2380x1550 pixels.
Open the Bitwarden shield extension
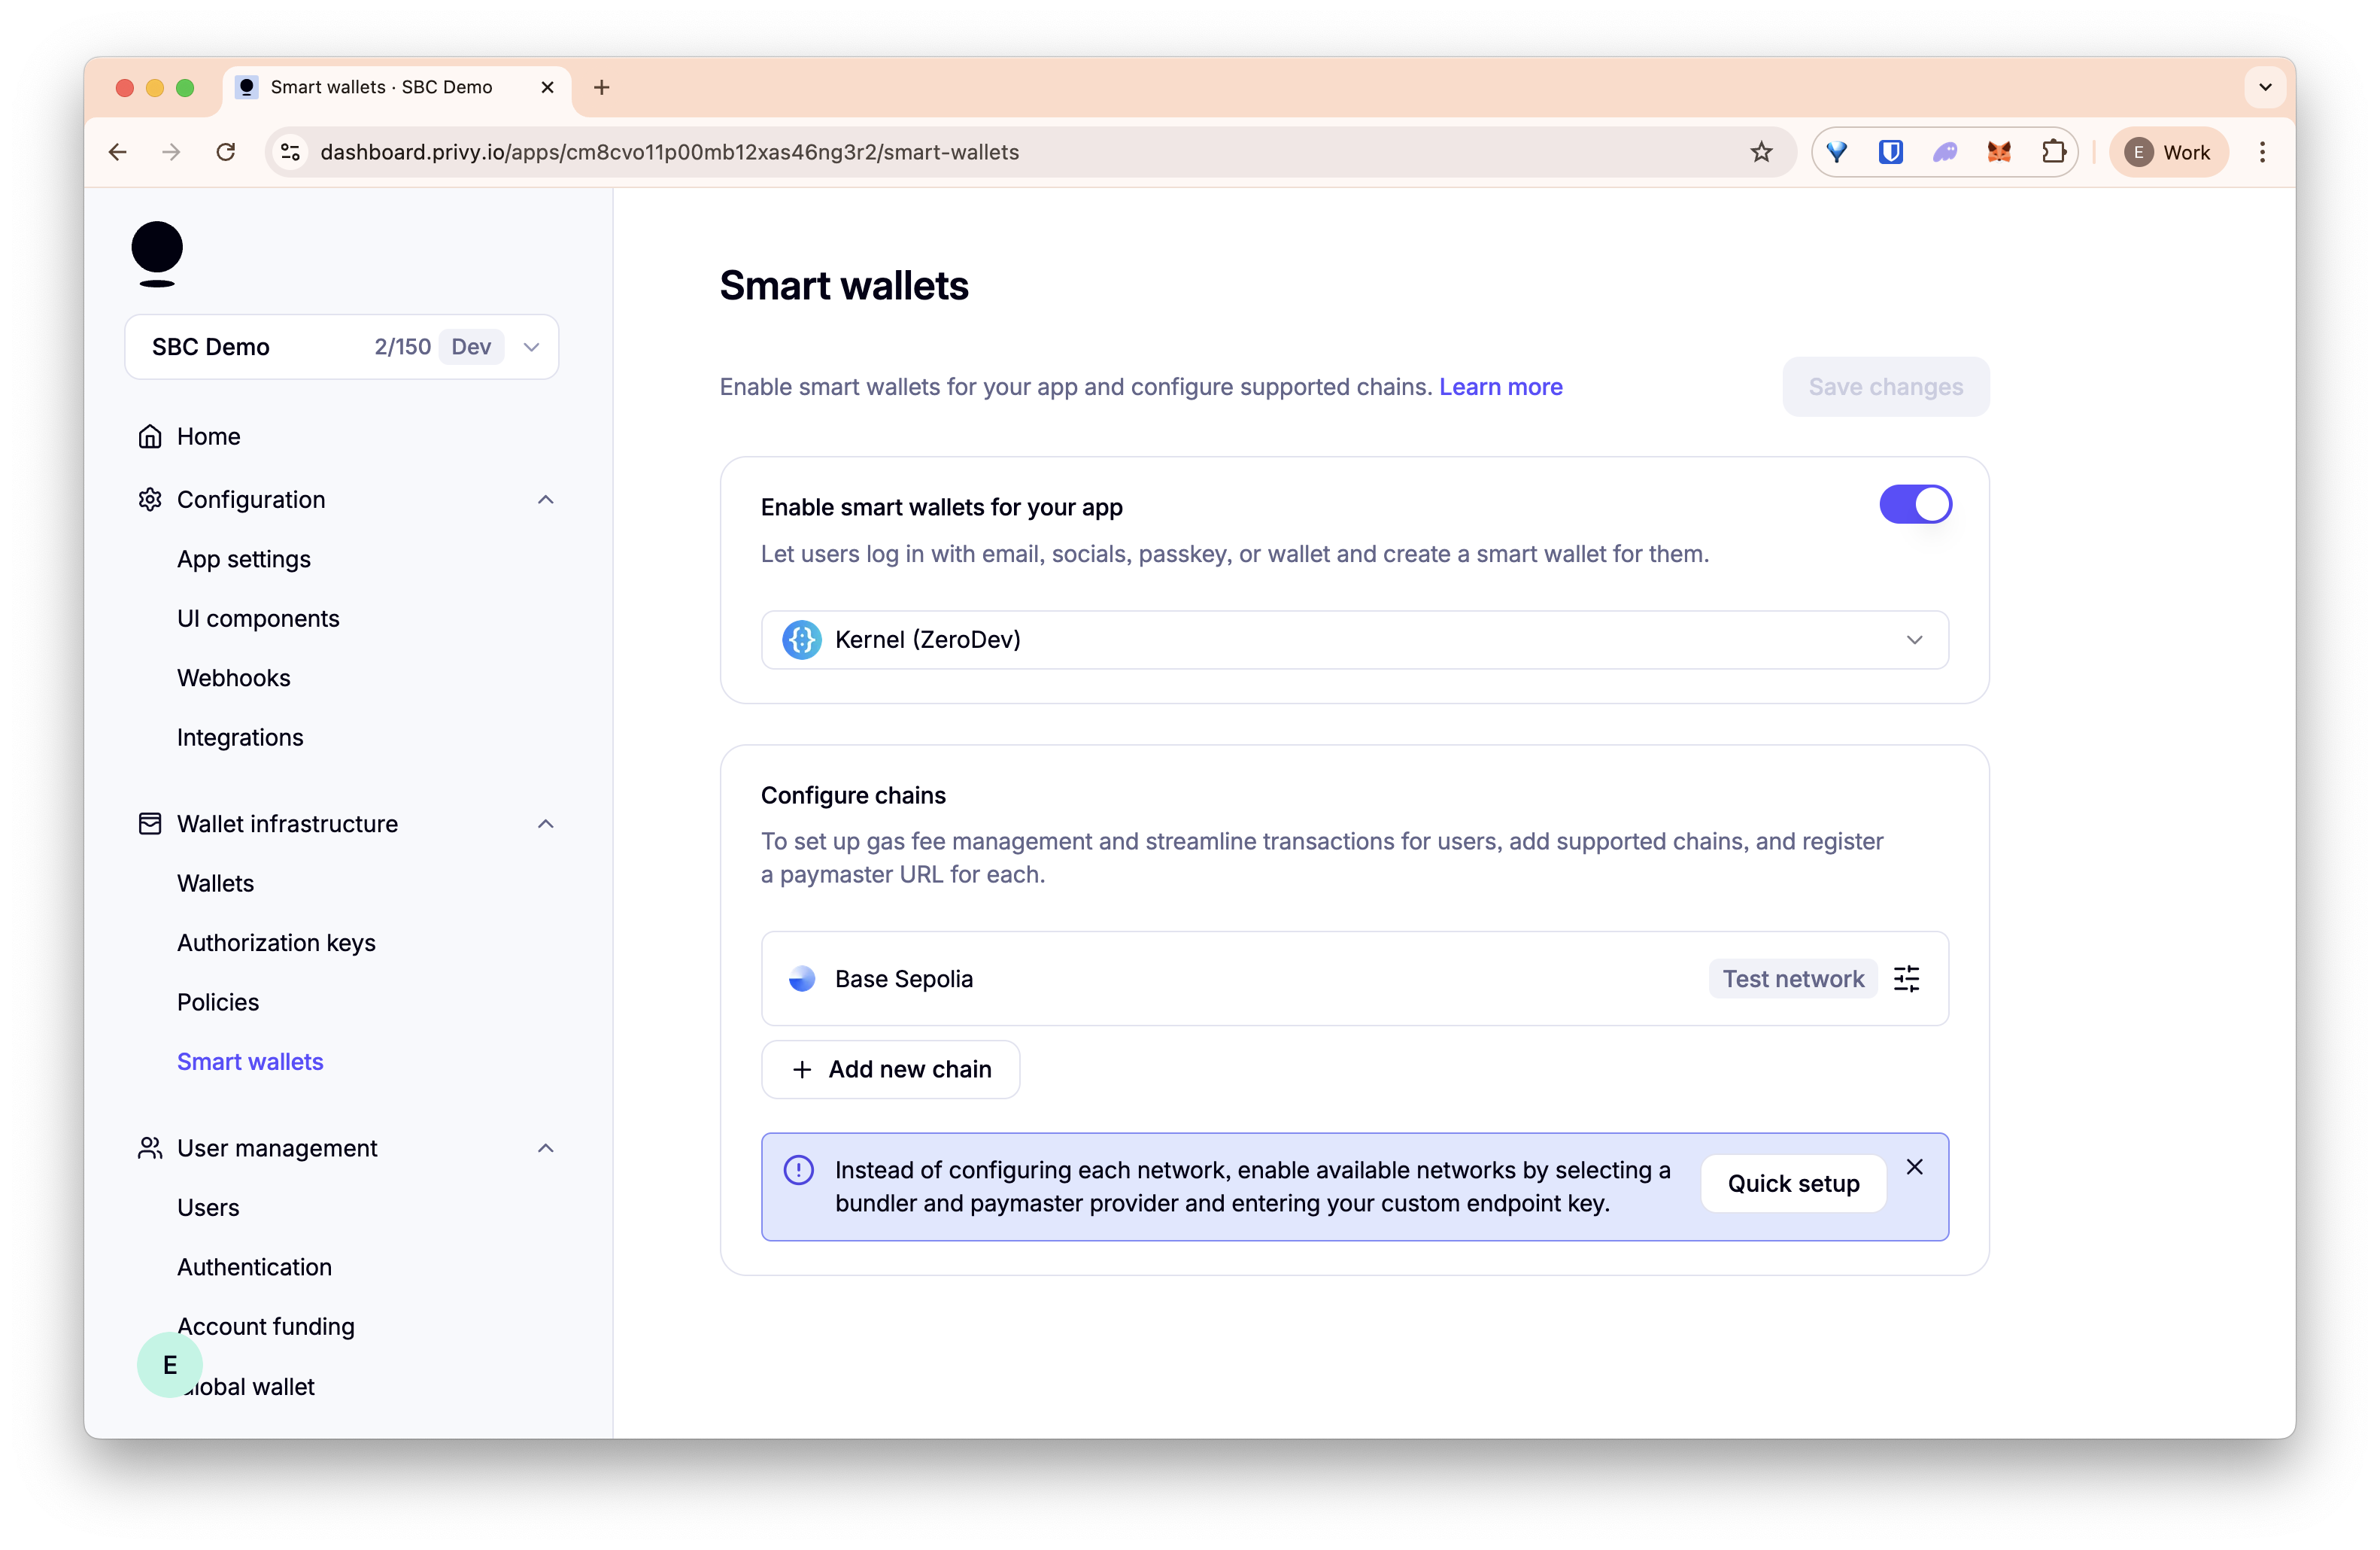(x=1890, y=152)
